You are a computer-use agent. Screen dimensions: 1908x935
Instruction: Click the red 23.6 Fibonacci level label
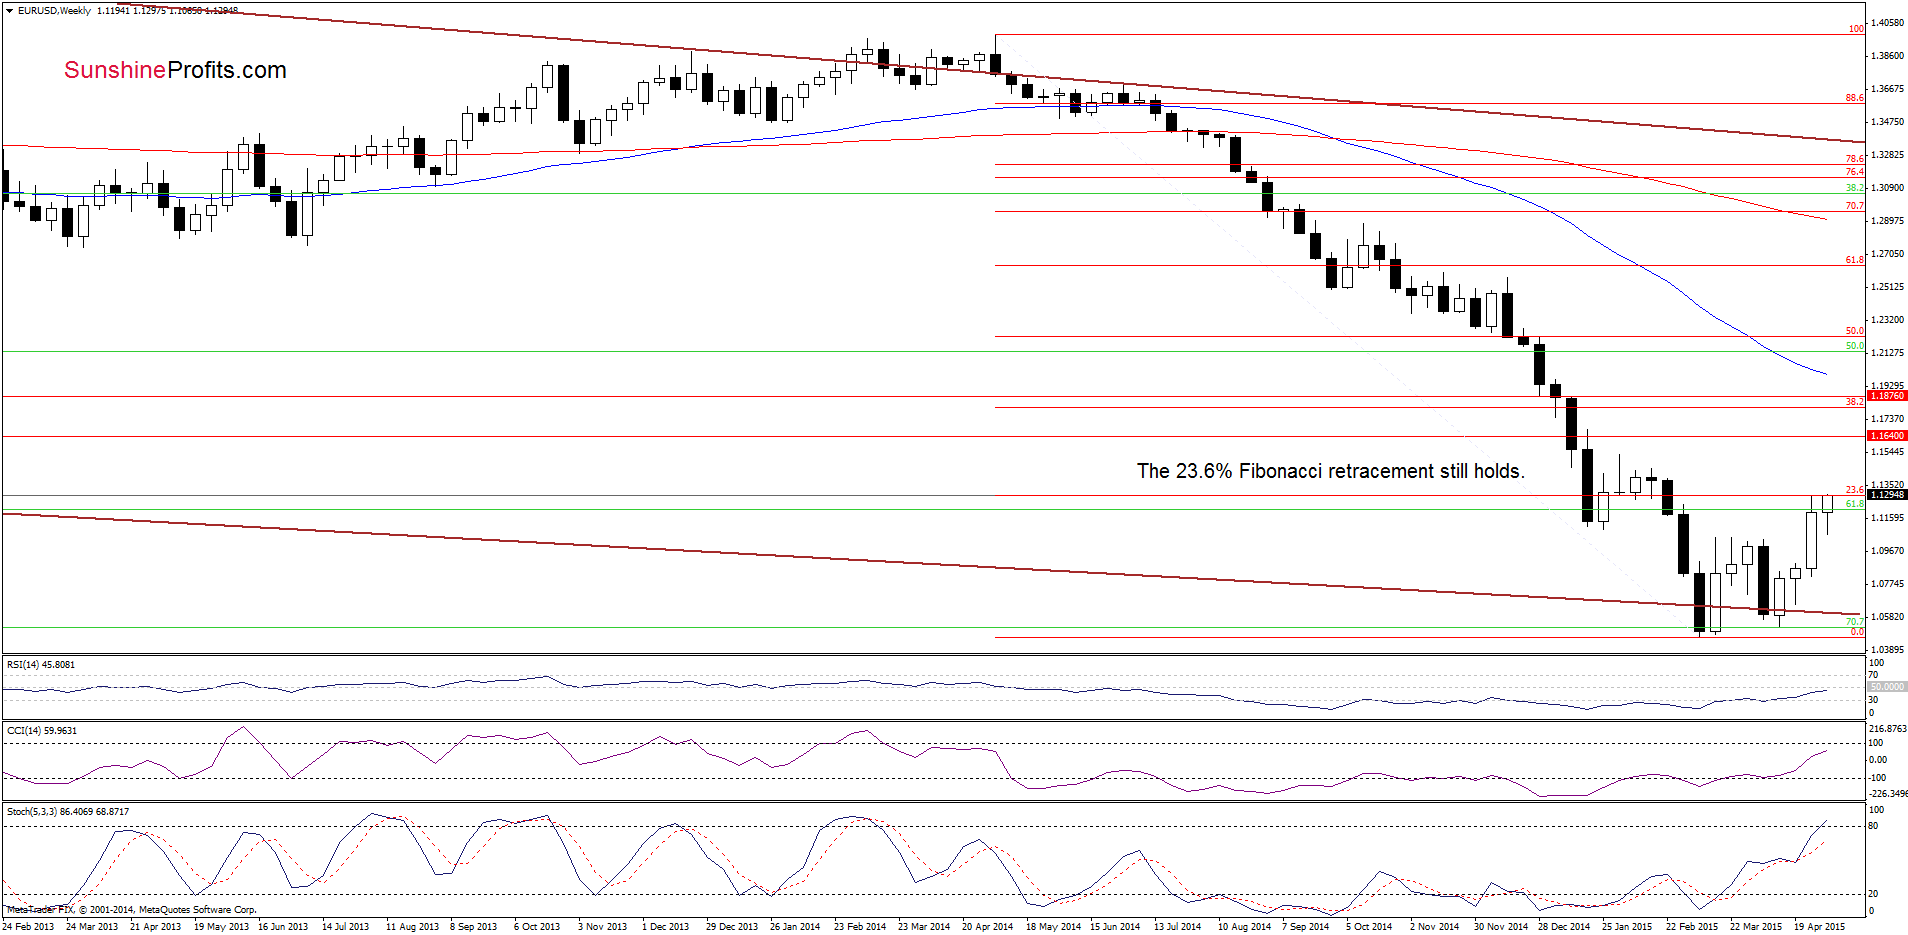pyautogui.click(x=1855, y=490)
